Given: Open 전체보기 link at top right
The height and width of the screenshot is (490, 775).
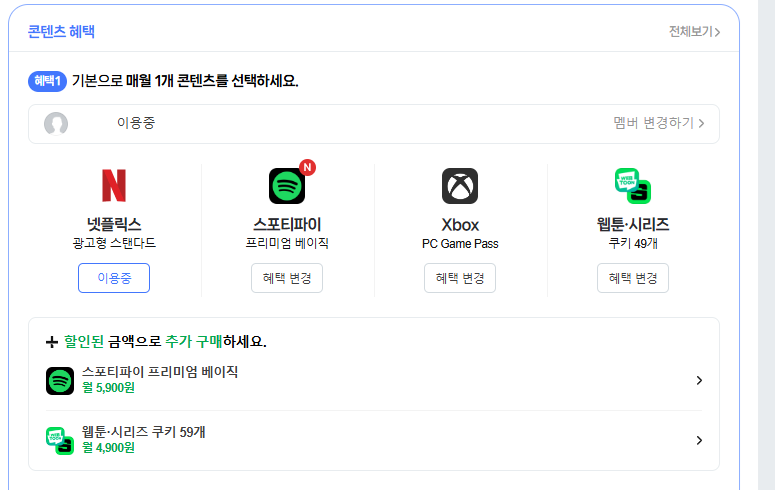Looking at the screenshot, I should [694, 32].
